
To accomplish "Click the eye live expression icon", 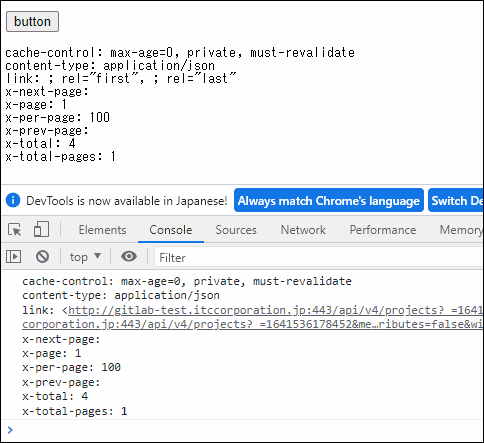I will [129, 256].
